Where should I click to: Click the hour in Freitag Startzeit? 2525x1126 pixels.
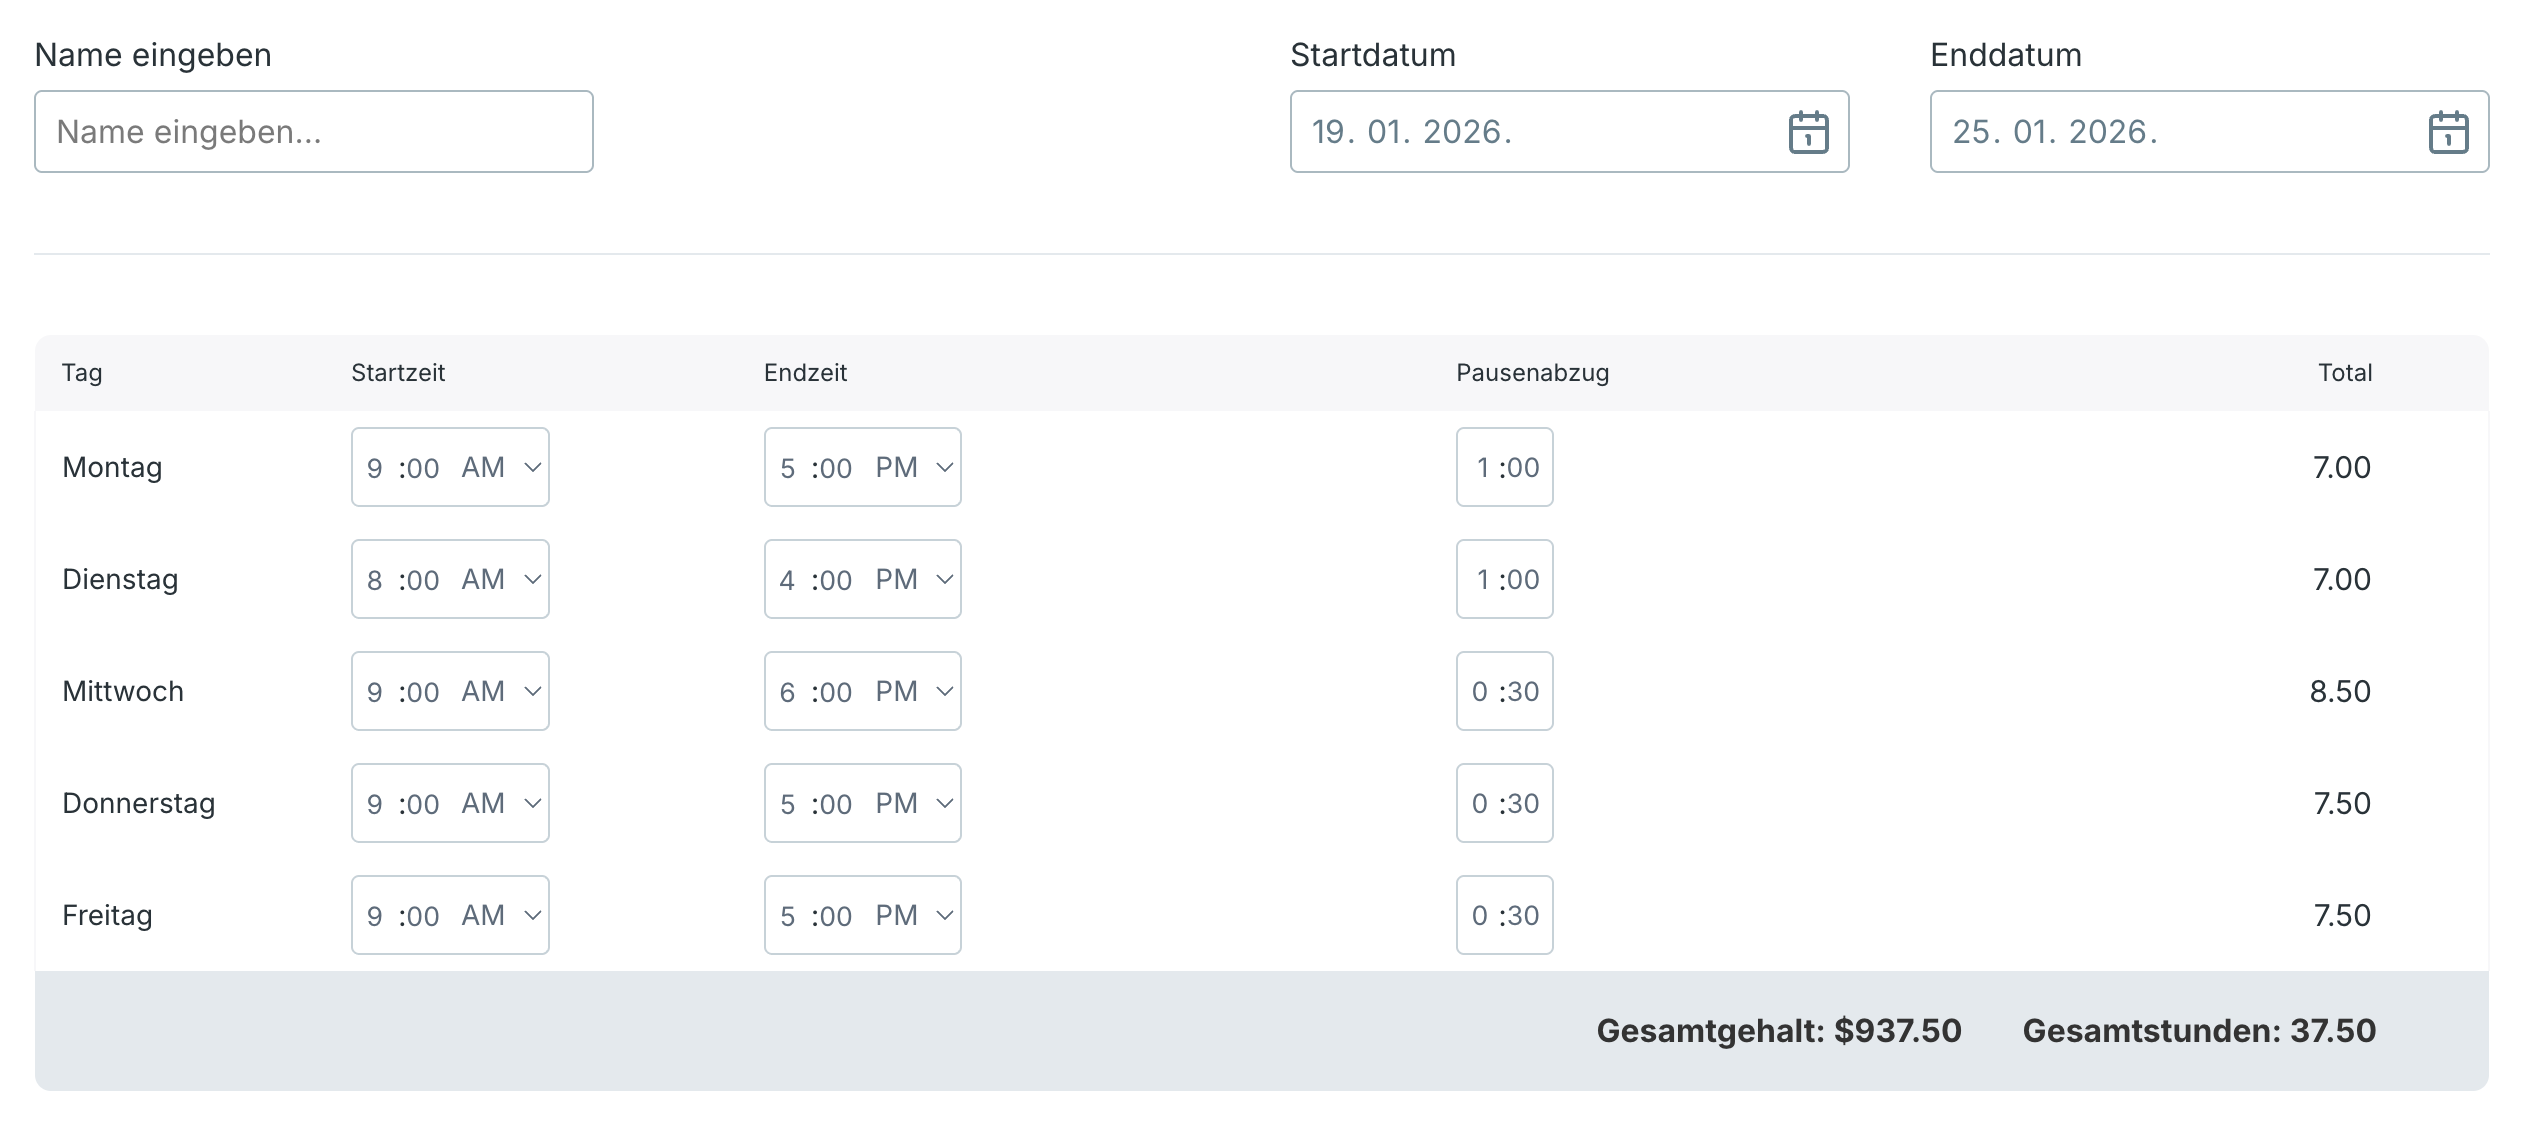point(375,915)
